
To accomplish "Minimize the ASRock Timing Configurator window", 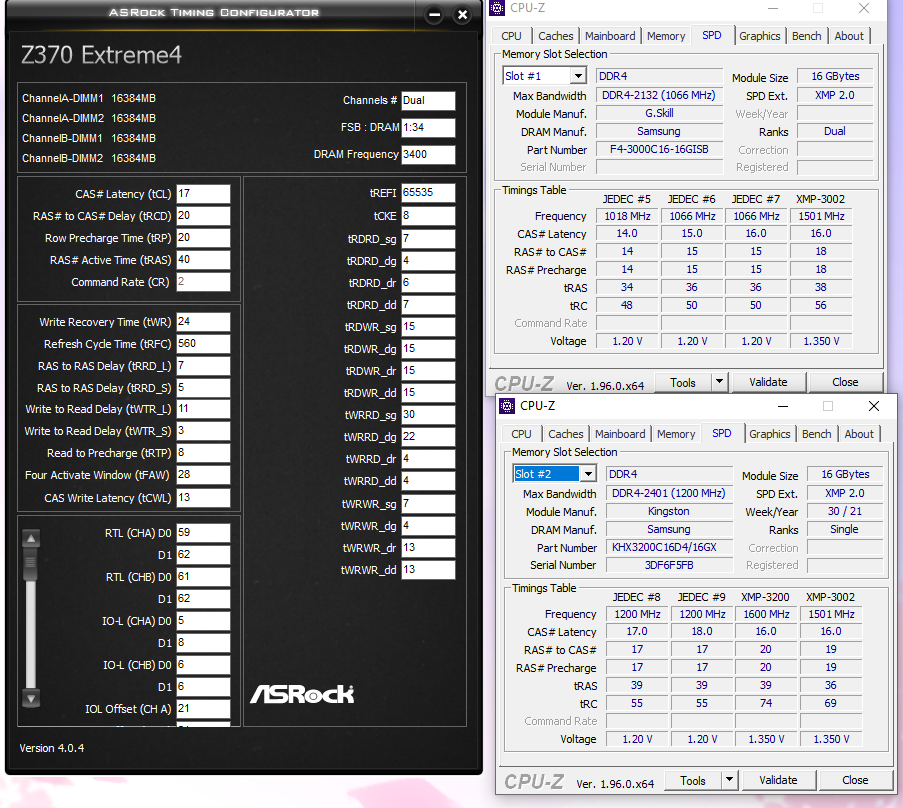I will tap(435, 15).
